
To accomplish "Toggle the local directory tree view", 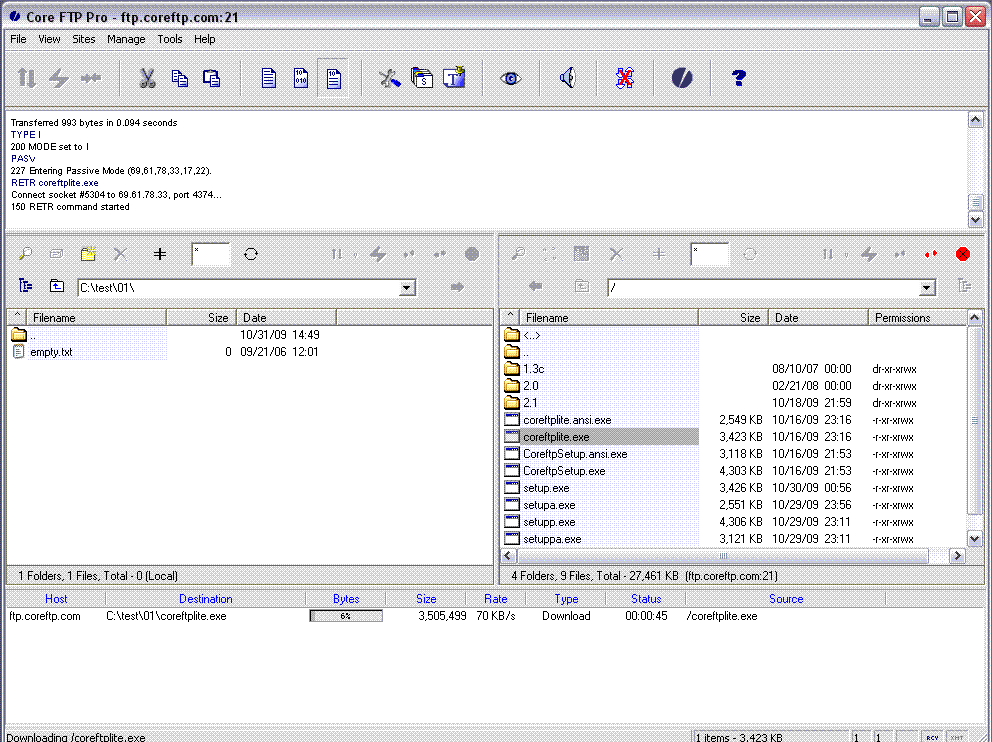I will coord(23,286).
